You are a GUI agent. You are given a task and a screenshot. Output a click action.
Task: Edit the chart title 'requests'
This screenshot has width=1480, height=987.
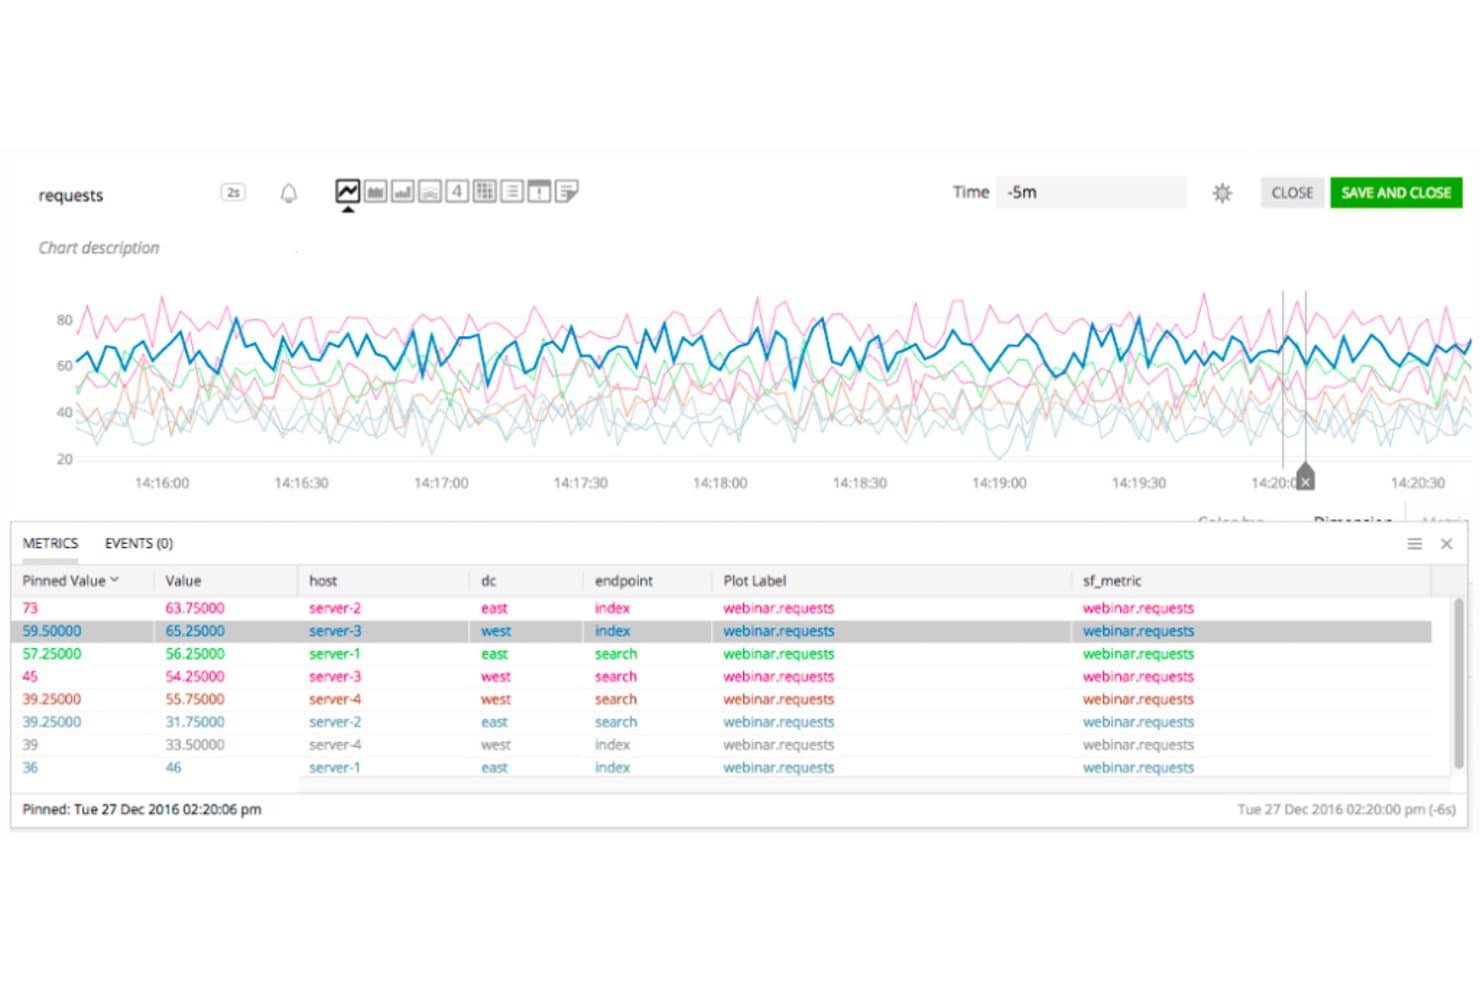coord(71,195)
